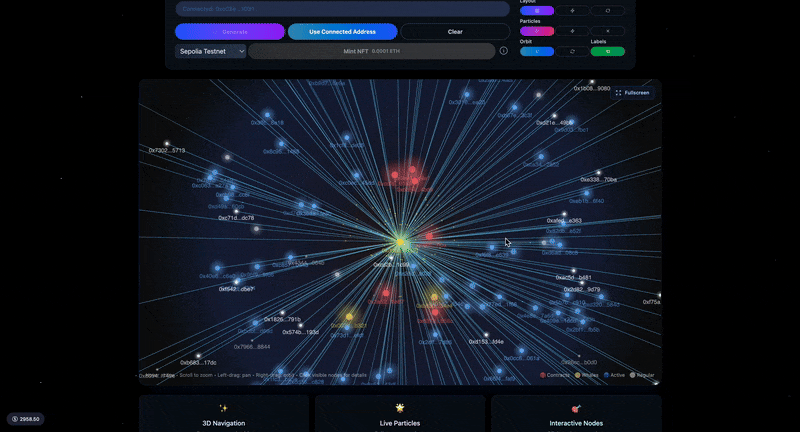The height and width of the screenshot is (432, 800).
Task: Select node labeled 0xc71d...dc78
Action: click(236, 211)
